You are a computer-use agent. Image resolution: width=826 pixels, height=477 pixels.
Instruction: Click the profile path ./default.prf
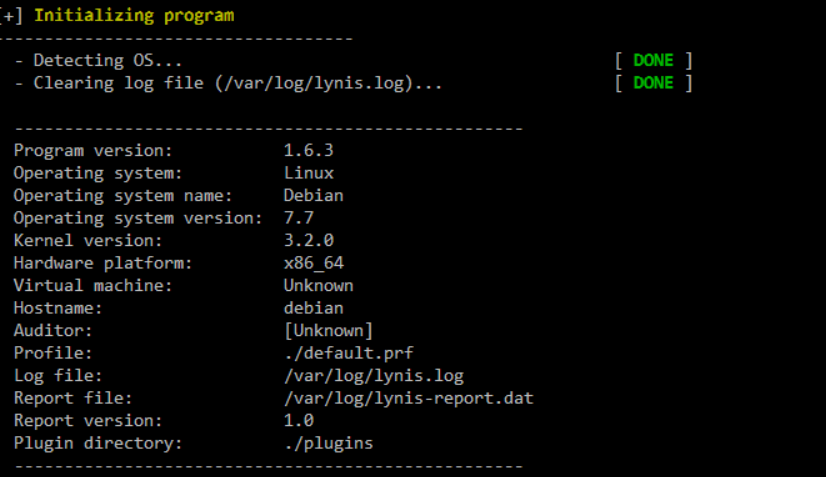pyautogui.click(x=348, y=353)
